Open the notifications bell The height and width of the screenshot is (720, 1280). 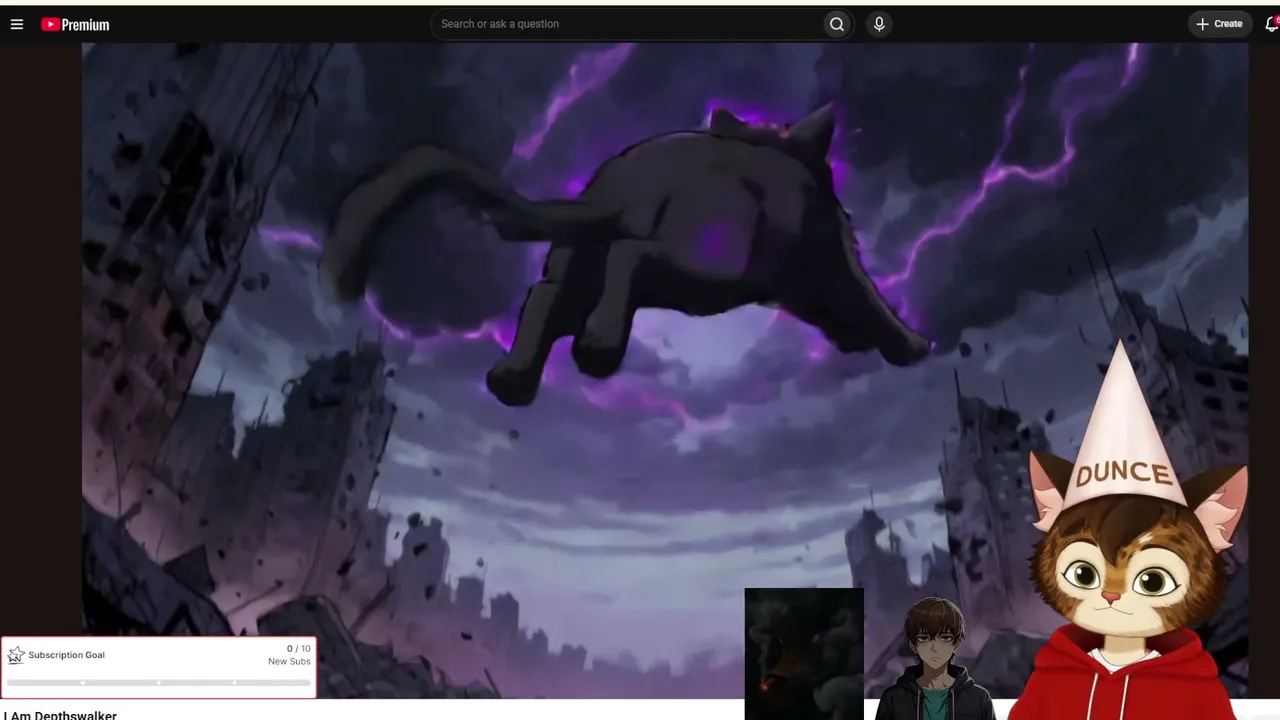[1272, 24]
